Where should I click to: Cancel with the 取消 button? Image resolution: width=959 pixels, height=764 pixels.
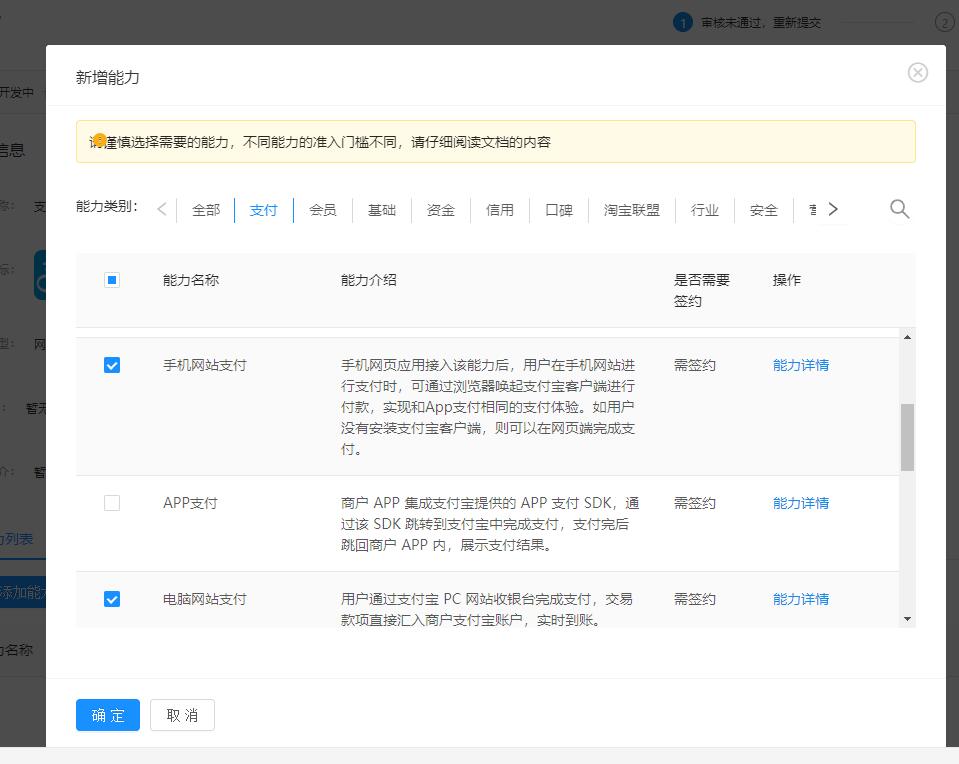[182, 715]
